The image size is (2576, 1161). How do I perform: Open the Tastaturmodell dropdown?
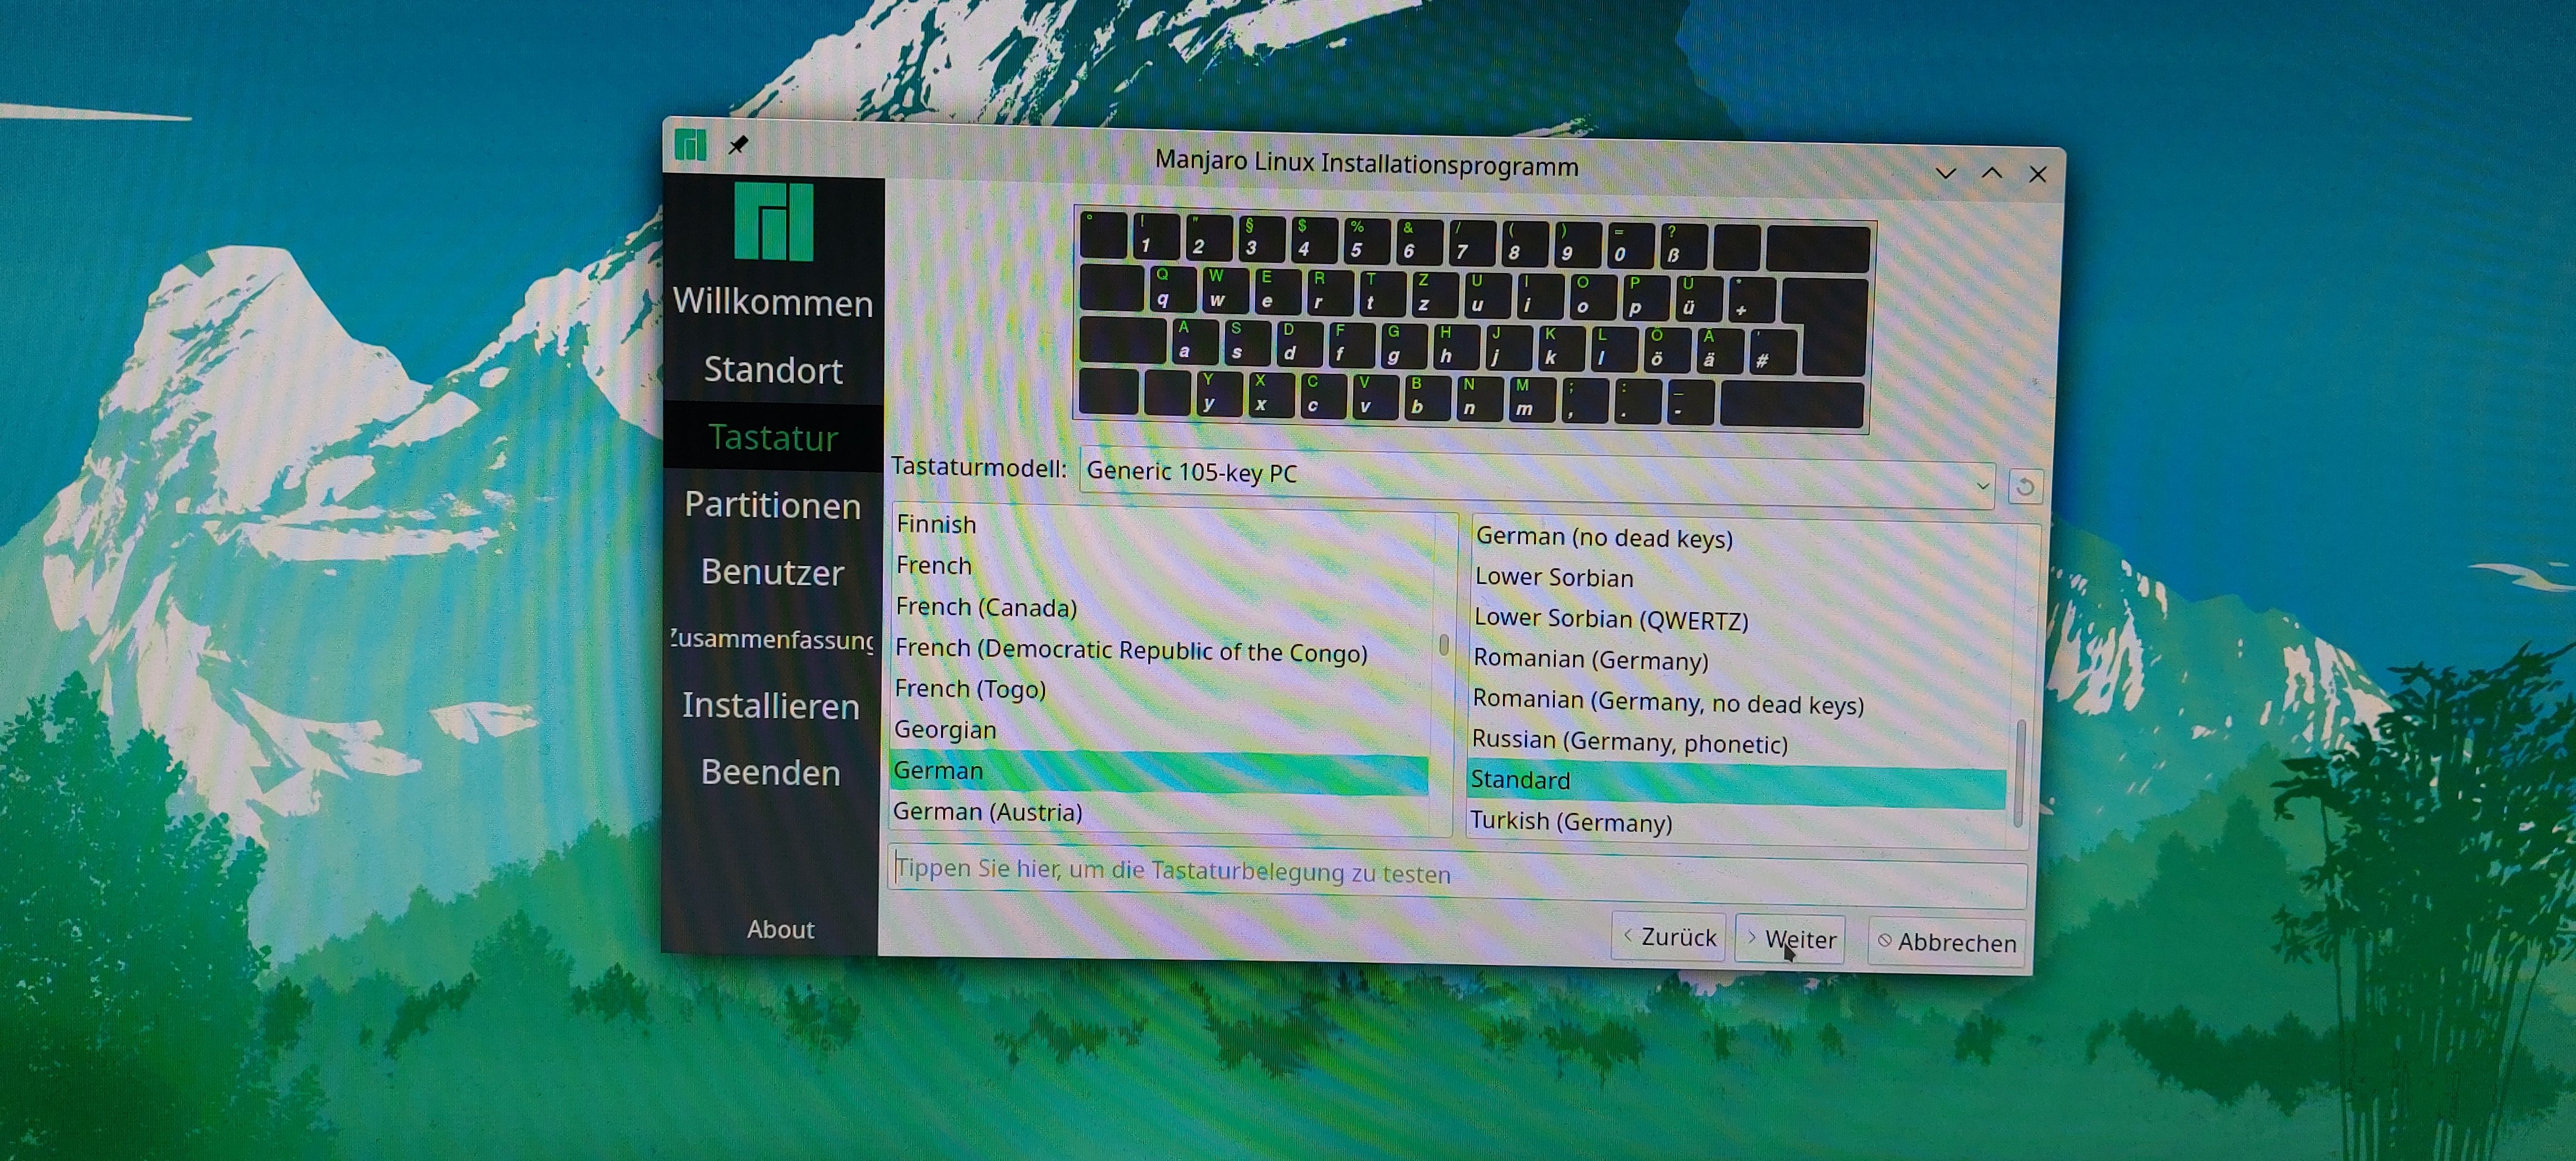coord(1538,478)
